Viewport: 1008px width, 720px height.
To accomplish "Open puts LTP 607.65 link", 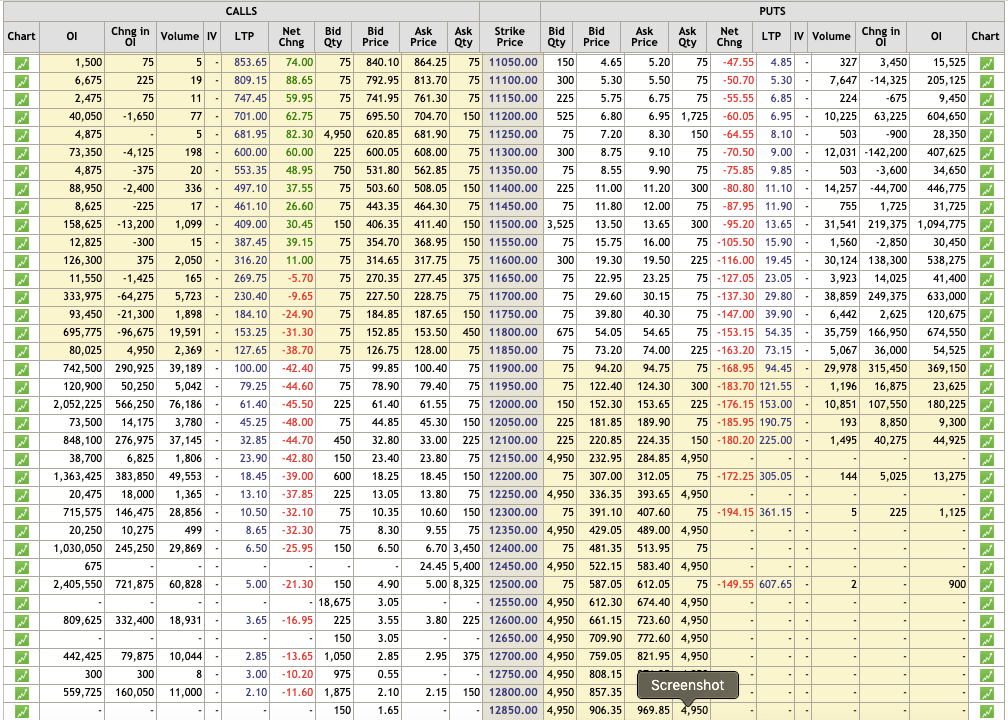I will [x=775, y=584].
